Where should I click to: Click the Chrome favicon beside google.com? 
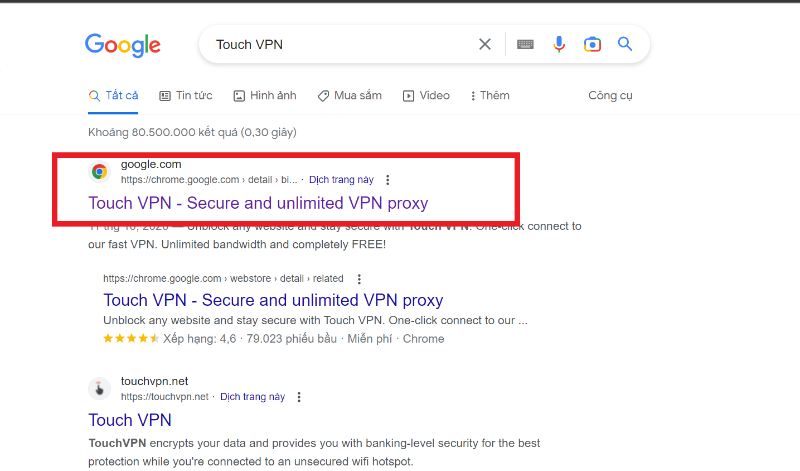pyautogui.click(x=99, y=172)
